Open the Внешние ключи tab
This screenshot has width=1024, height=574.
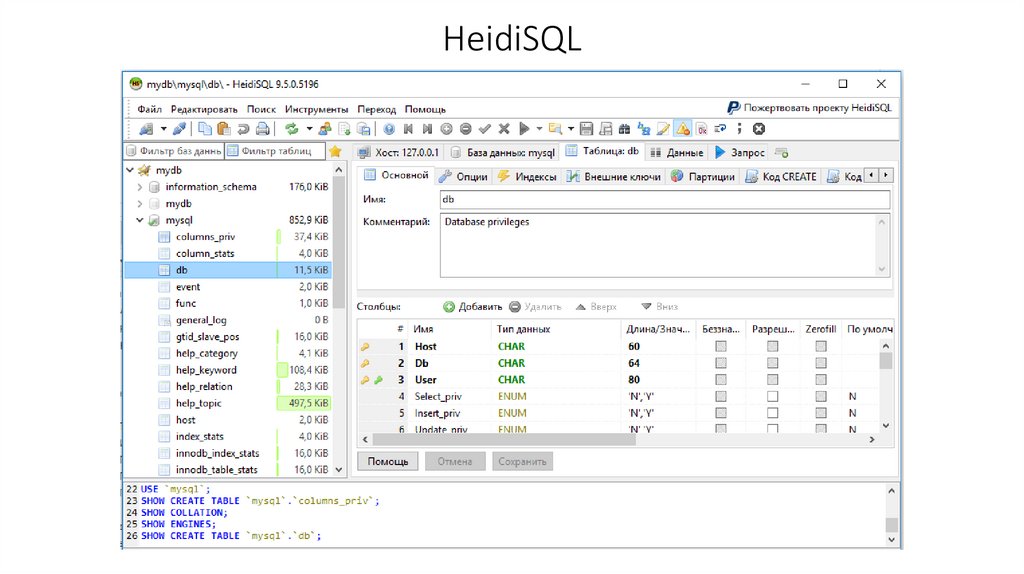613,176
